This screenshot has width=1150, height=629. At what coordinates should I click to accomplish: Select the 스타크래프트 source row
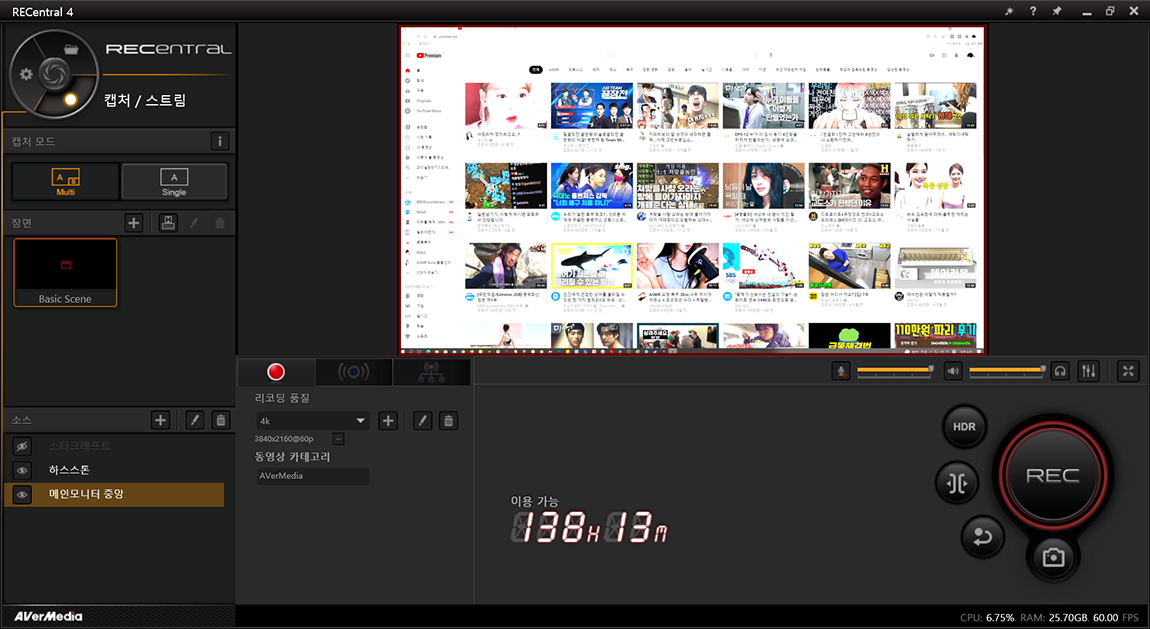(x=114, y=446)
